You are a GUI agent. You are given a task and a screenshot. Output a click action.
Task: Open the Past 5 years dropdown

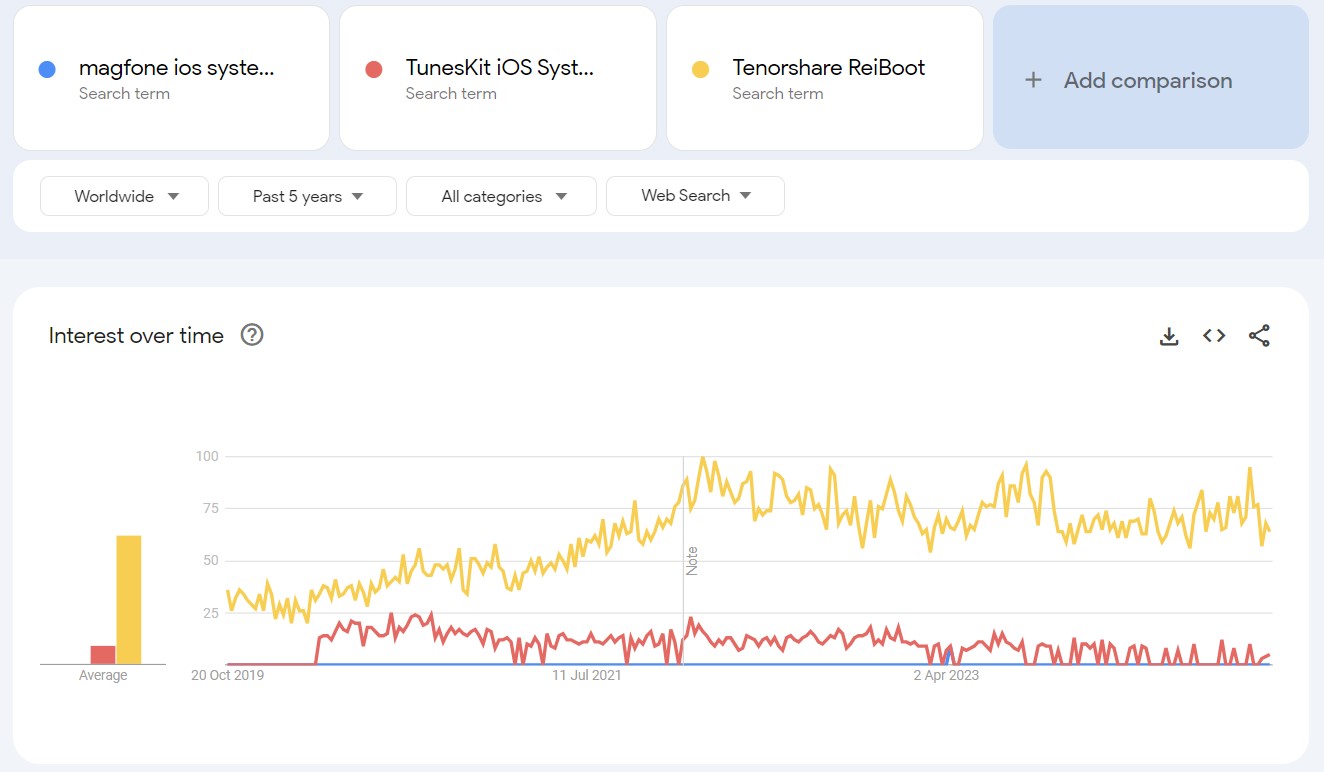[307, 196]
